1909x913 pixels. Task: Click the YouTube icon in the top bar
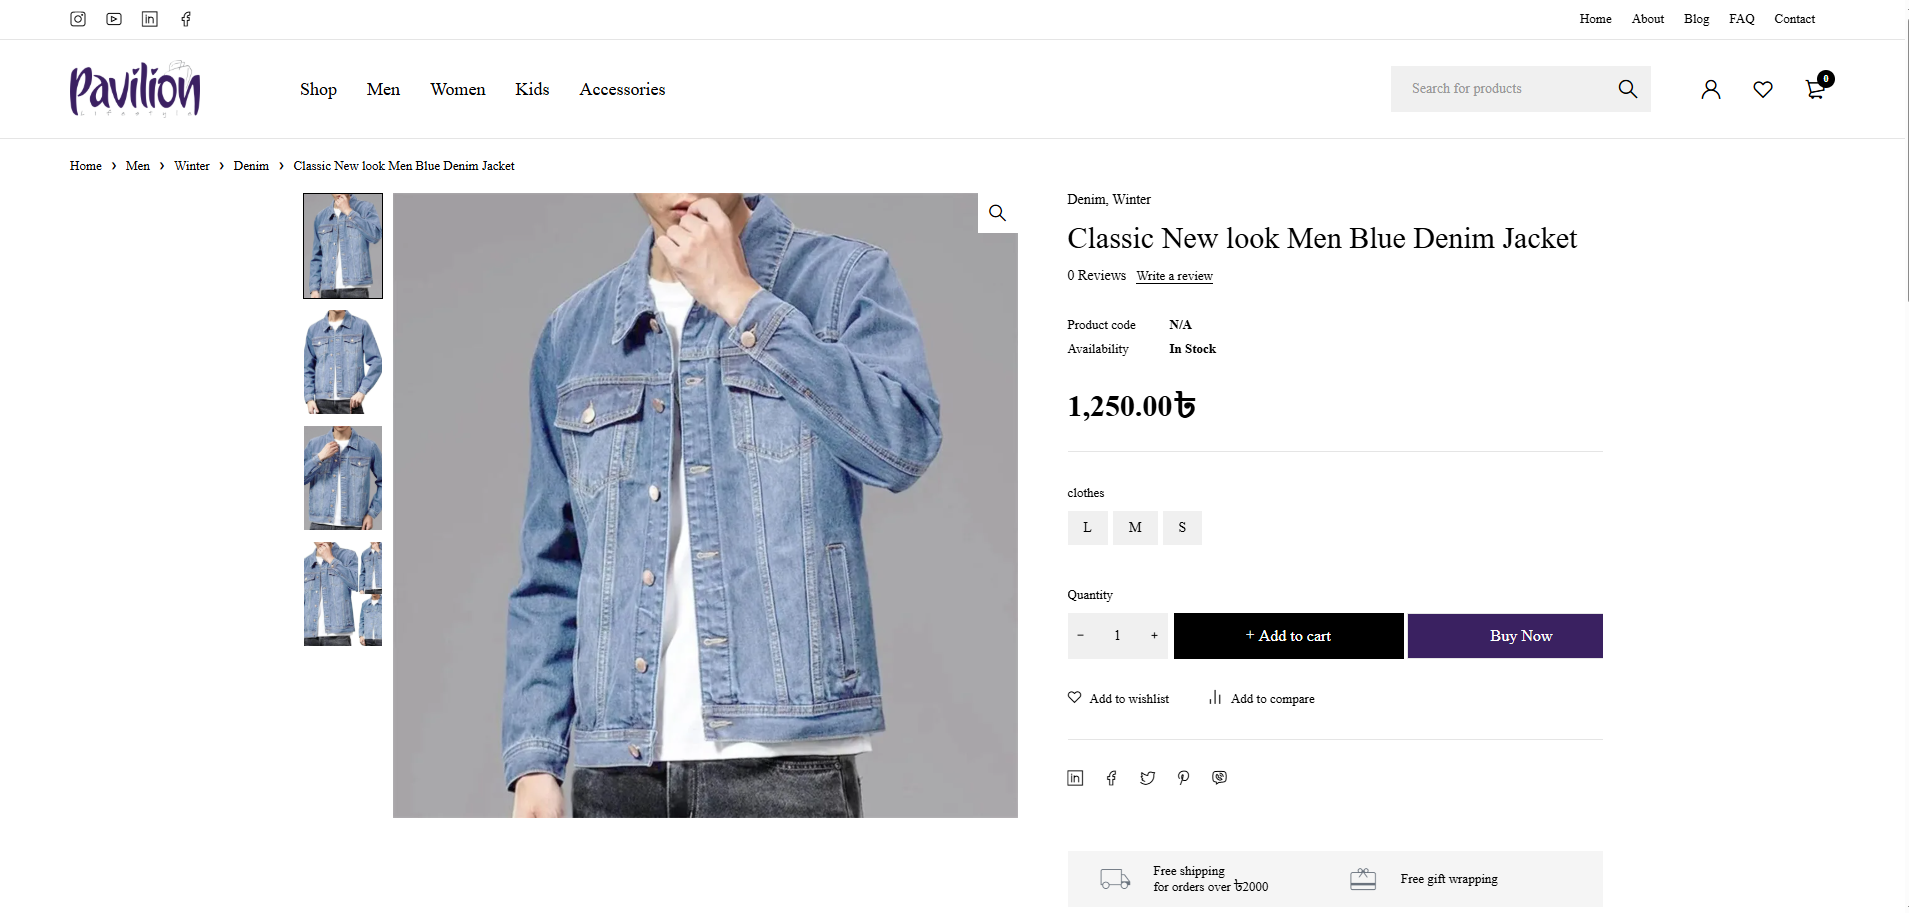tap(113, 19)
